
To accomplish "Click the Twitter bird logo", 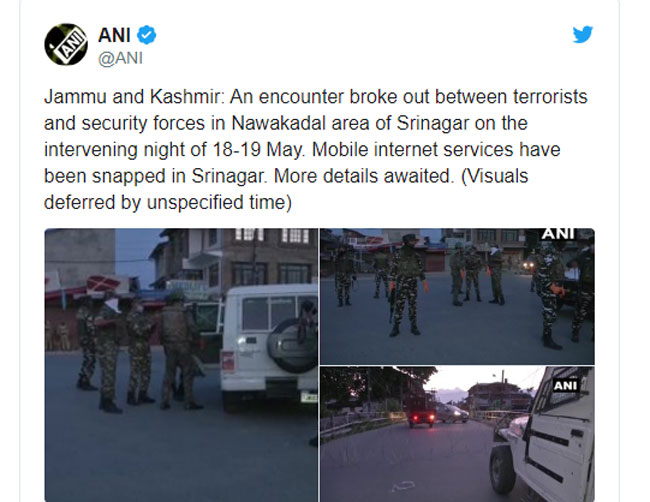I will coord(583,34).
